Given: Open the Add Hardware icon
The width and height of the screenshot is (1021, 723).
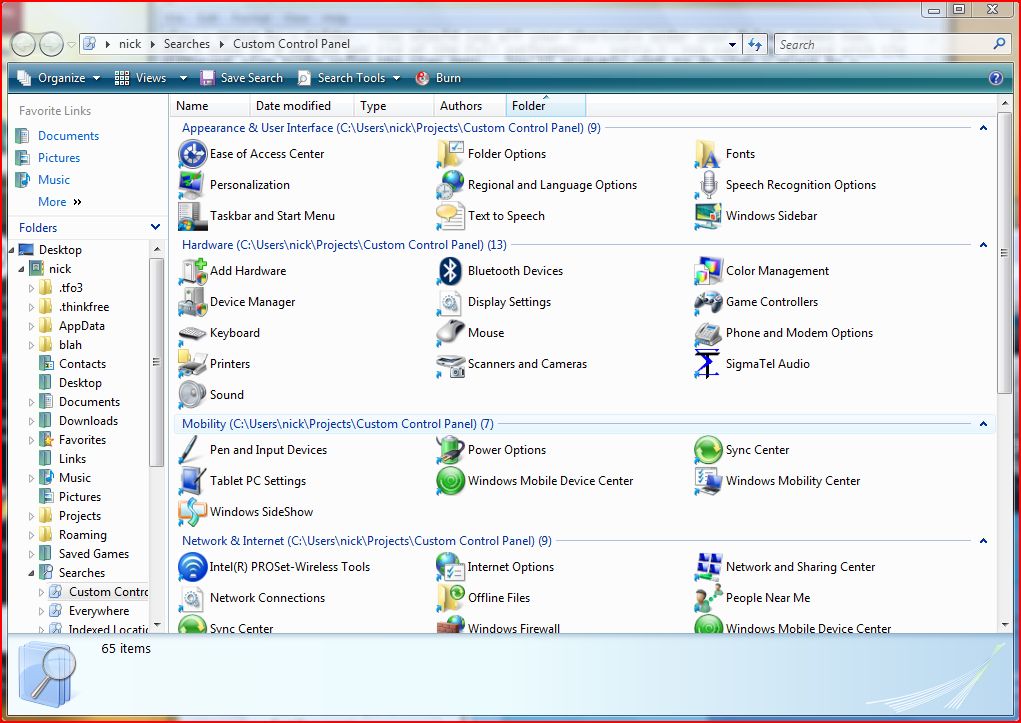Looking at the screenshot, I should coord(192,271).
